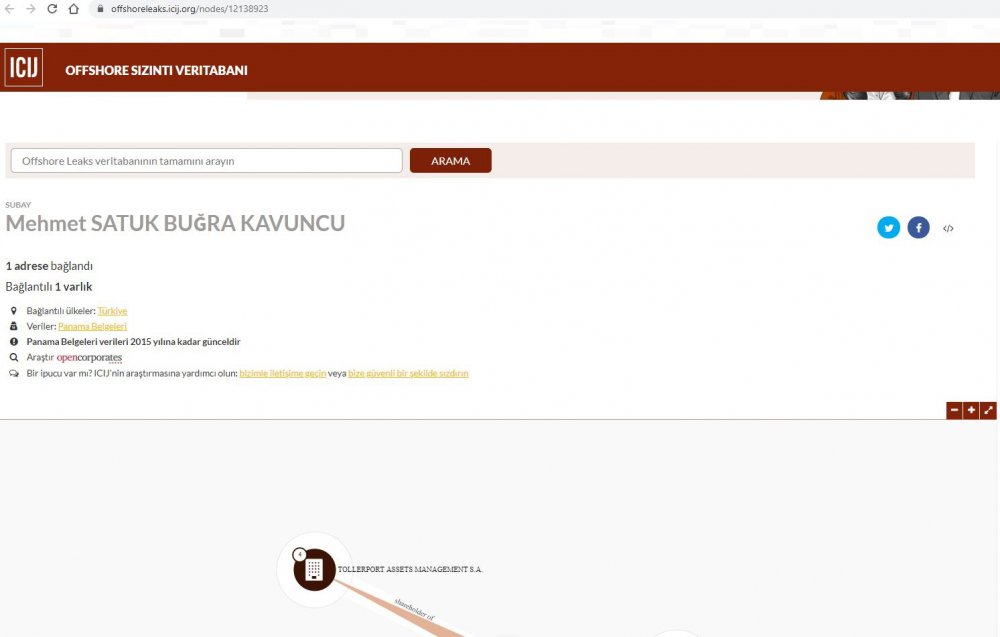
Task: Open the Türkiye country link
Action: pos(112,311)
